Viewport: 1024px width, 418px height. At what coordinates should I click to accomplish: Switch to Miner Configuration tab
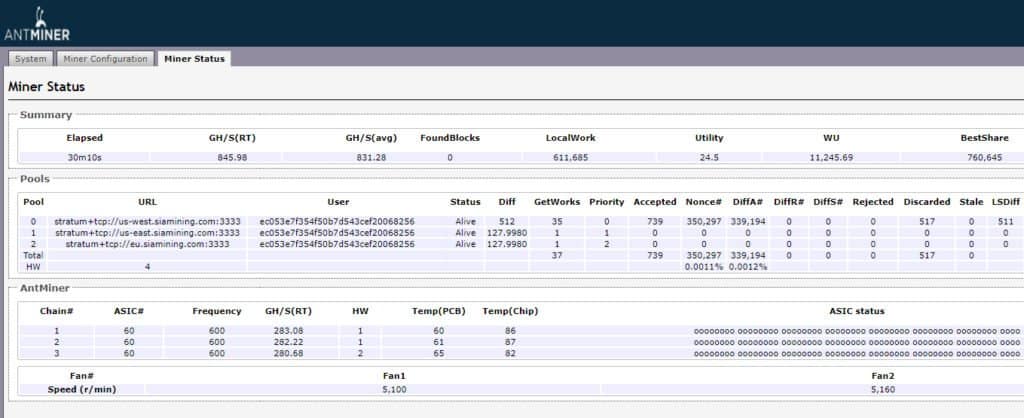click(105, 59)
